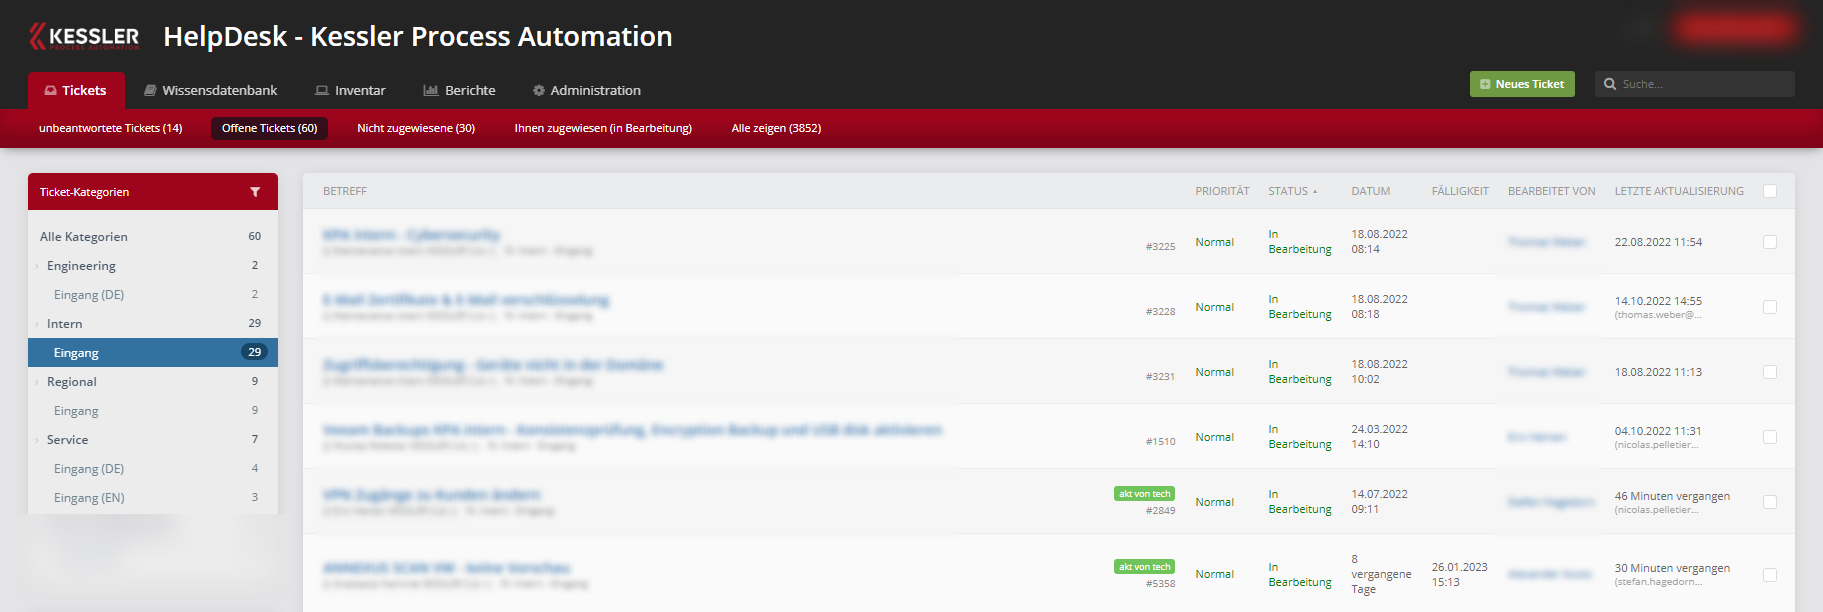Click the 'akt von tech' tag on ticket #2849

click(1144, 494)
